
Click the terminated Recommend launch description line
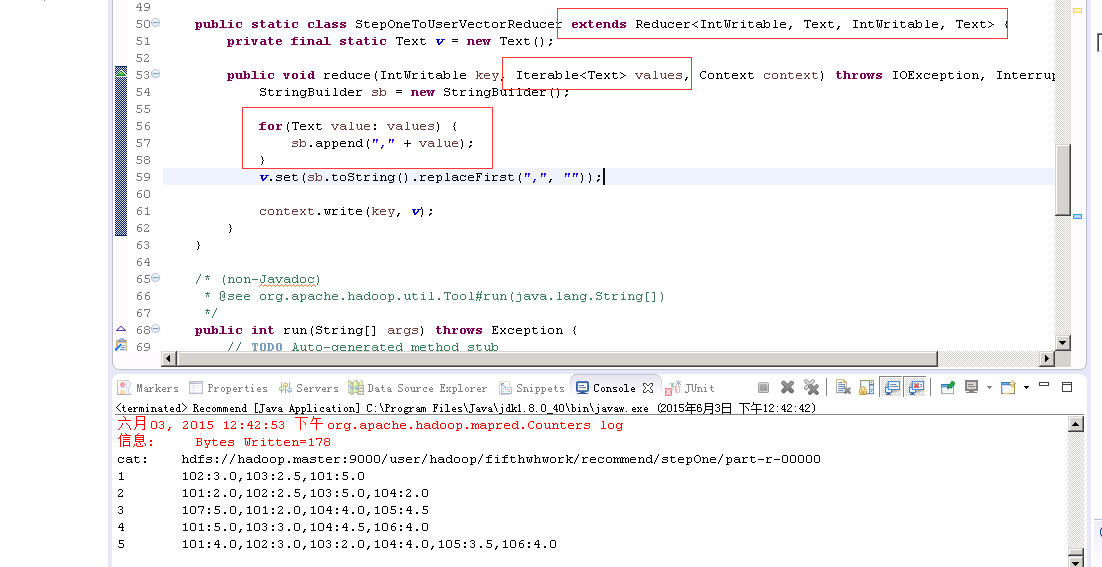(466, 408)
